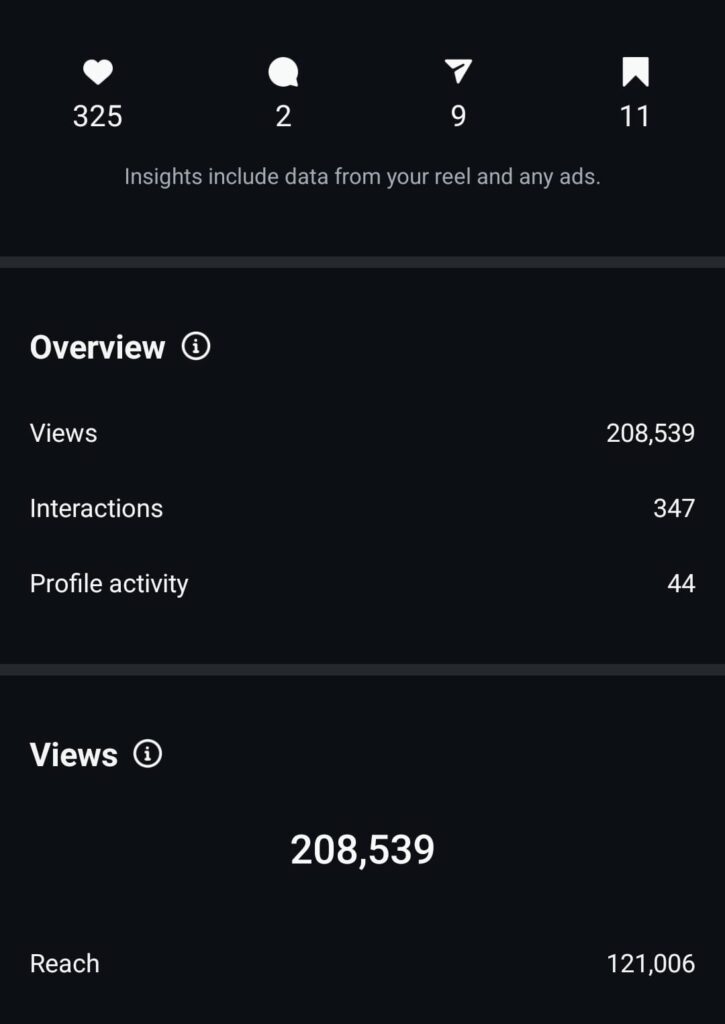Click the 11 saves count
Viewport: 725px width, 1024px height.
coord(635,116)
